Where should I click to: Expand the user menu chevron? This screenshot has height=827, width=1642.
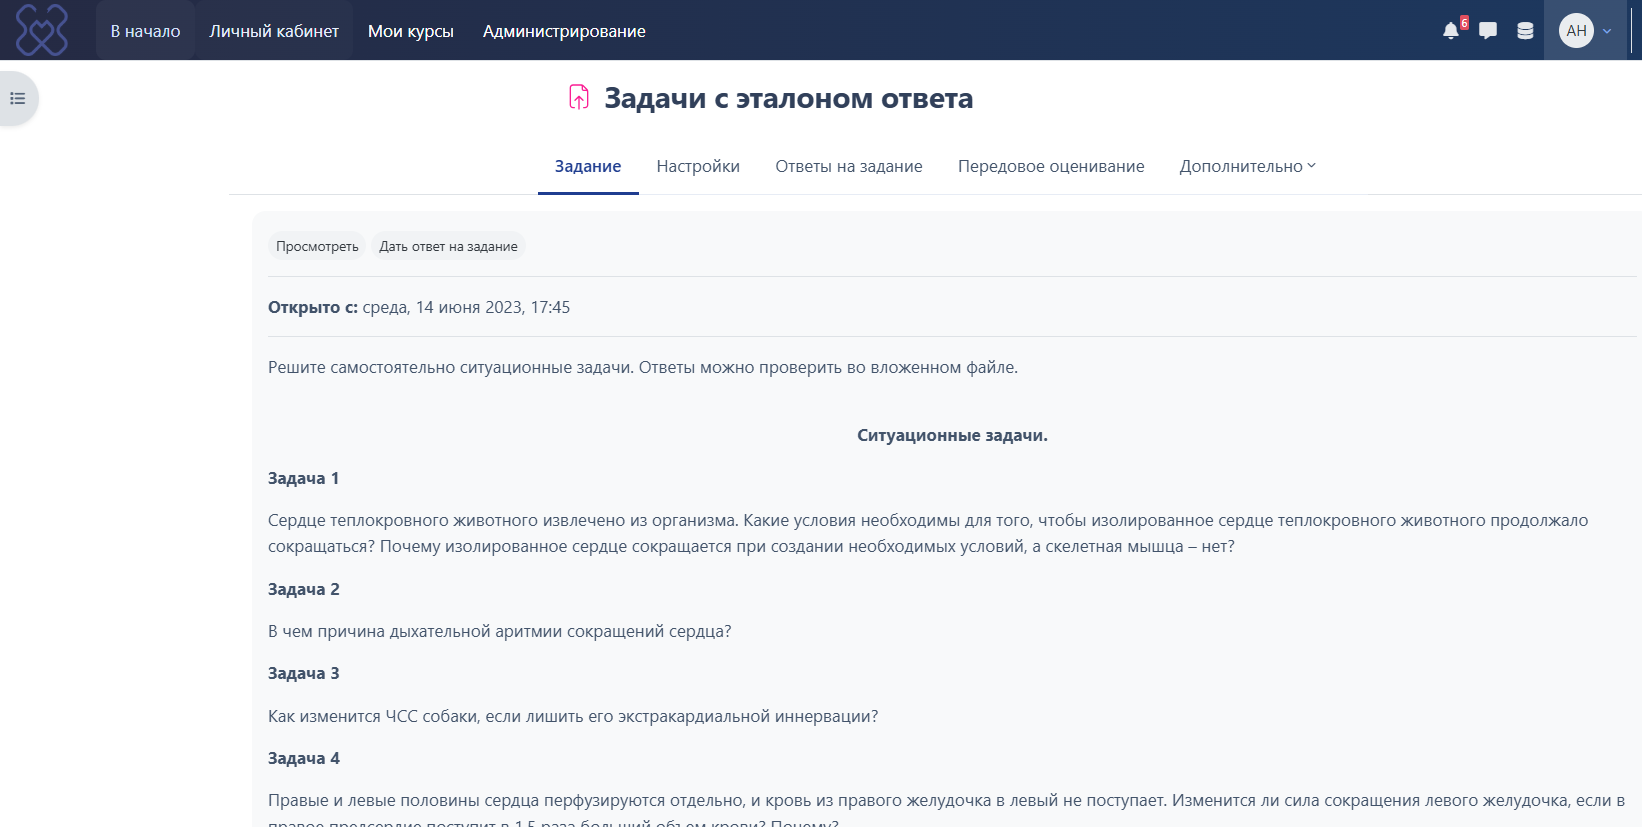click(1607, 31)
